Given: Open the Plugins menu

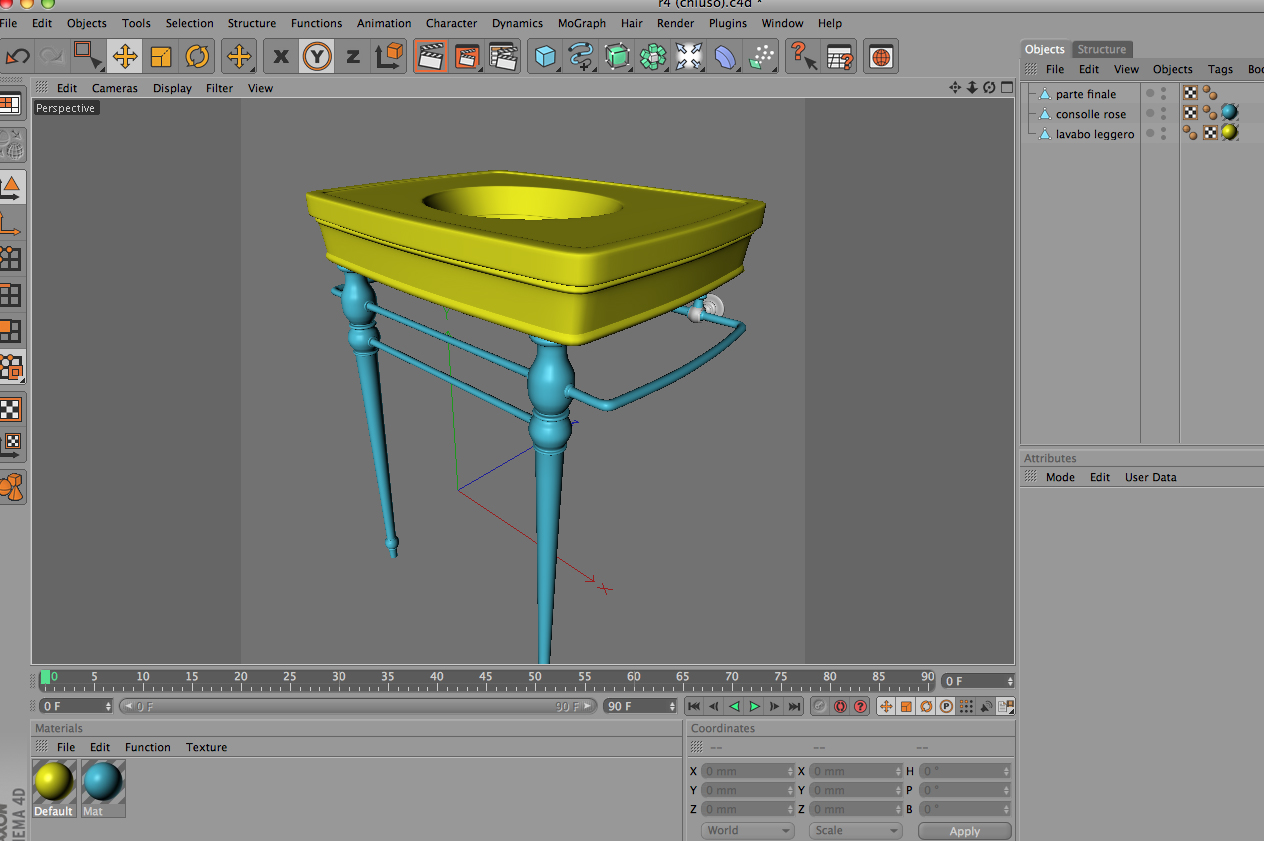Looking at the screenshot, I should coord(728,23).
